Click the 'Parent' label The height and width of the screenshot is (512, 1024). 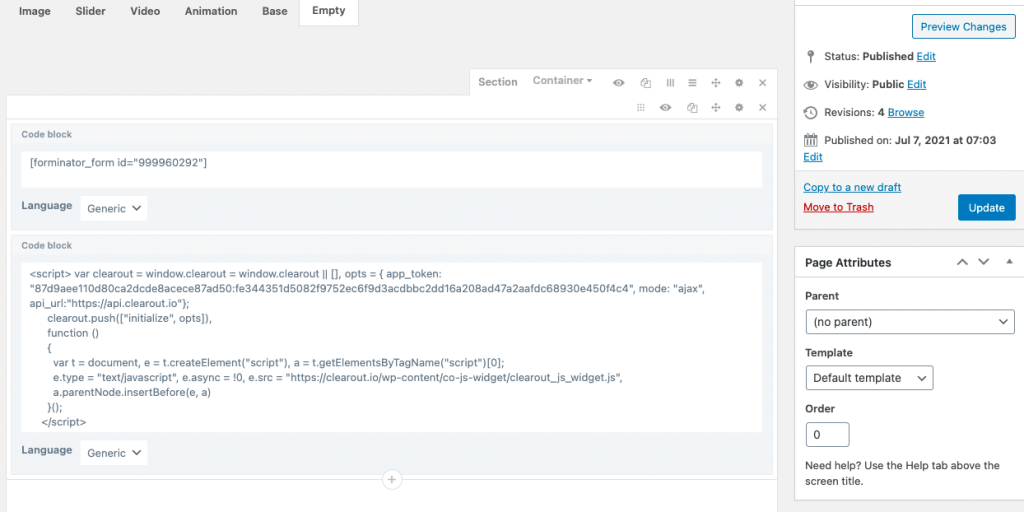point(822,296)
